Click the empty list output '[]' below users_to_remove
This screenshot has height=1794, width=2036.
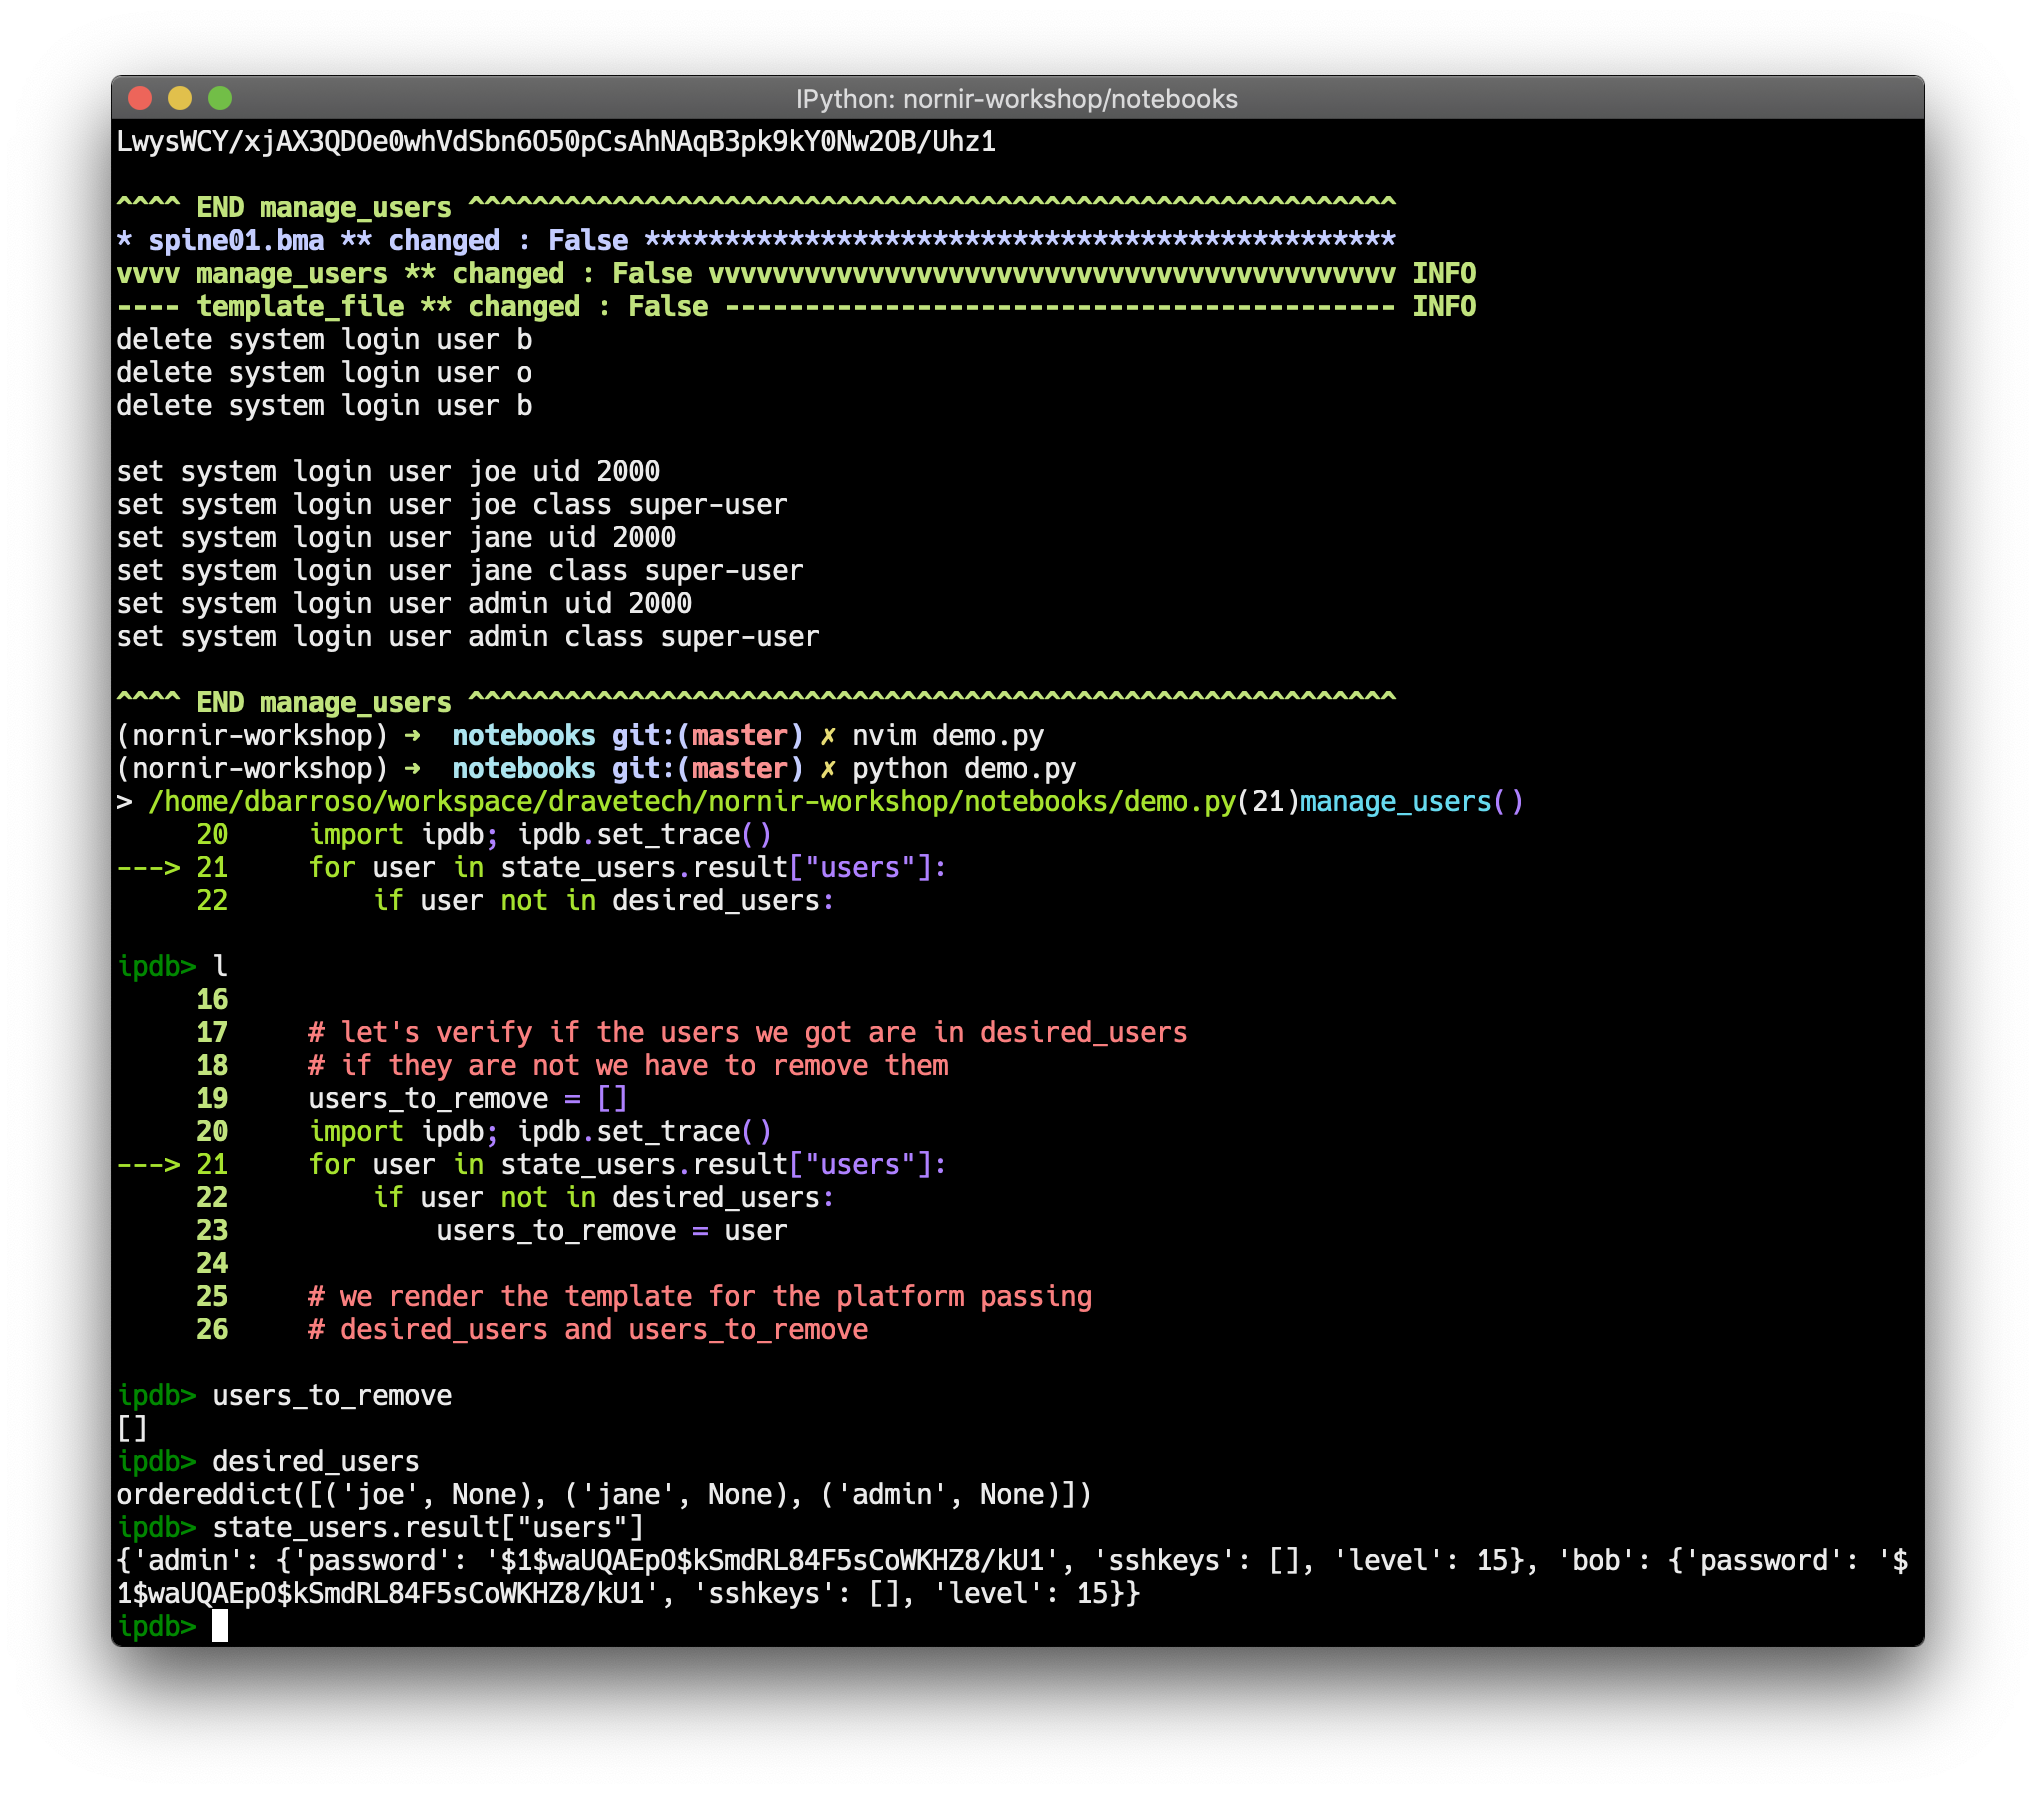[132, 1429]
